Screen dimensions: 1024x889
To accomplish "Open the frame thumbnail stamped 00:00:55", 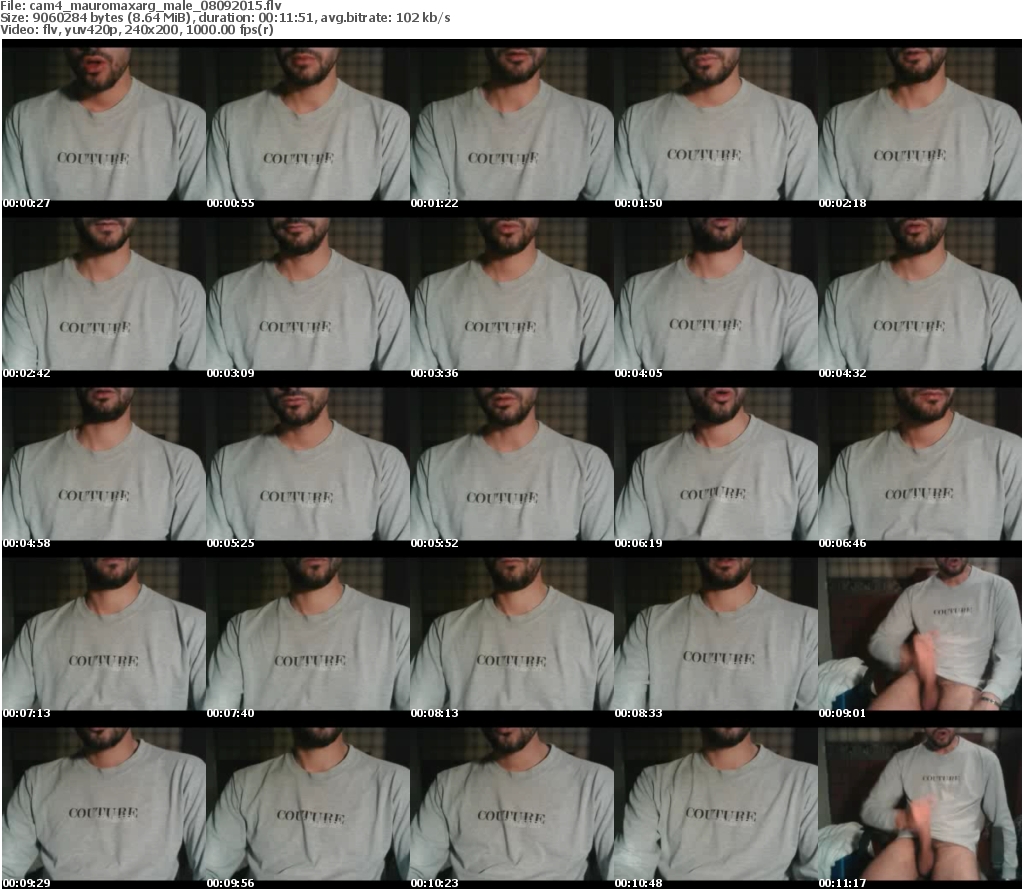I will (308, 124).
